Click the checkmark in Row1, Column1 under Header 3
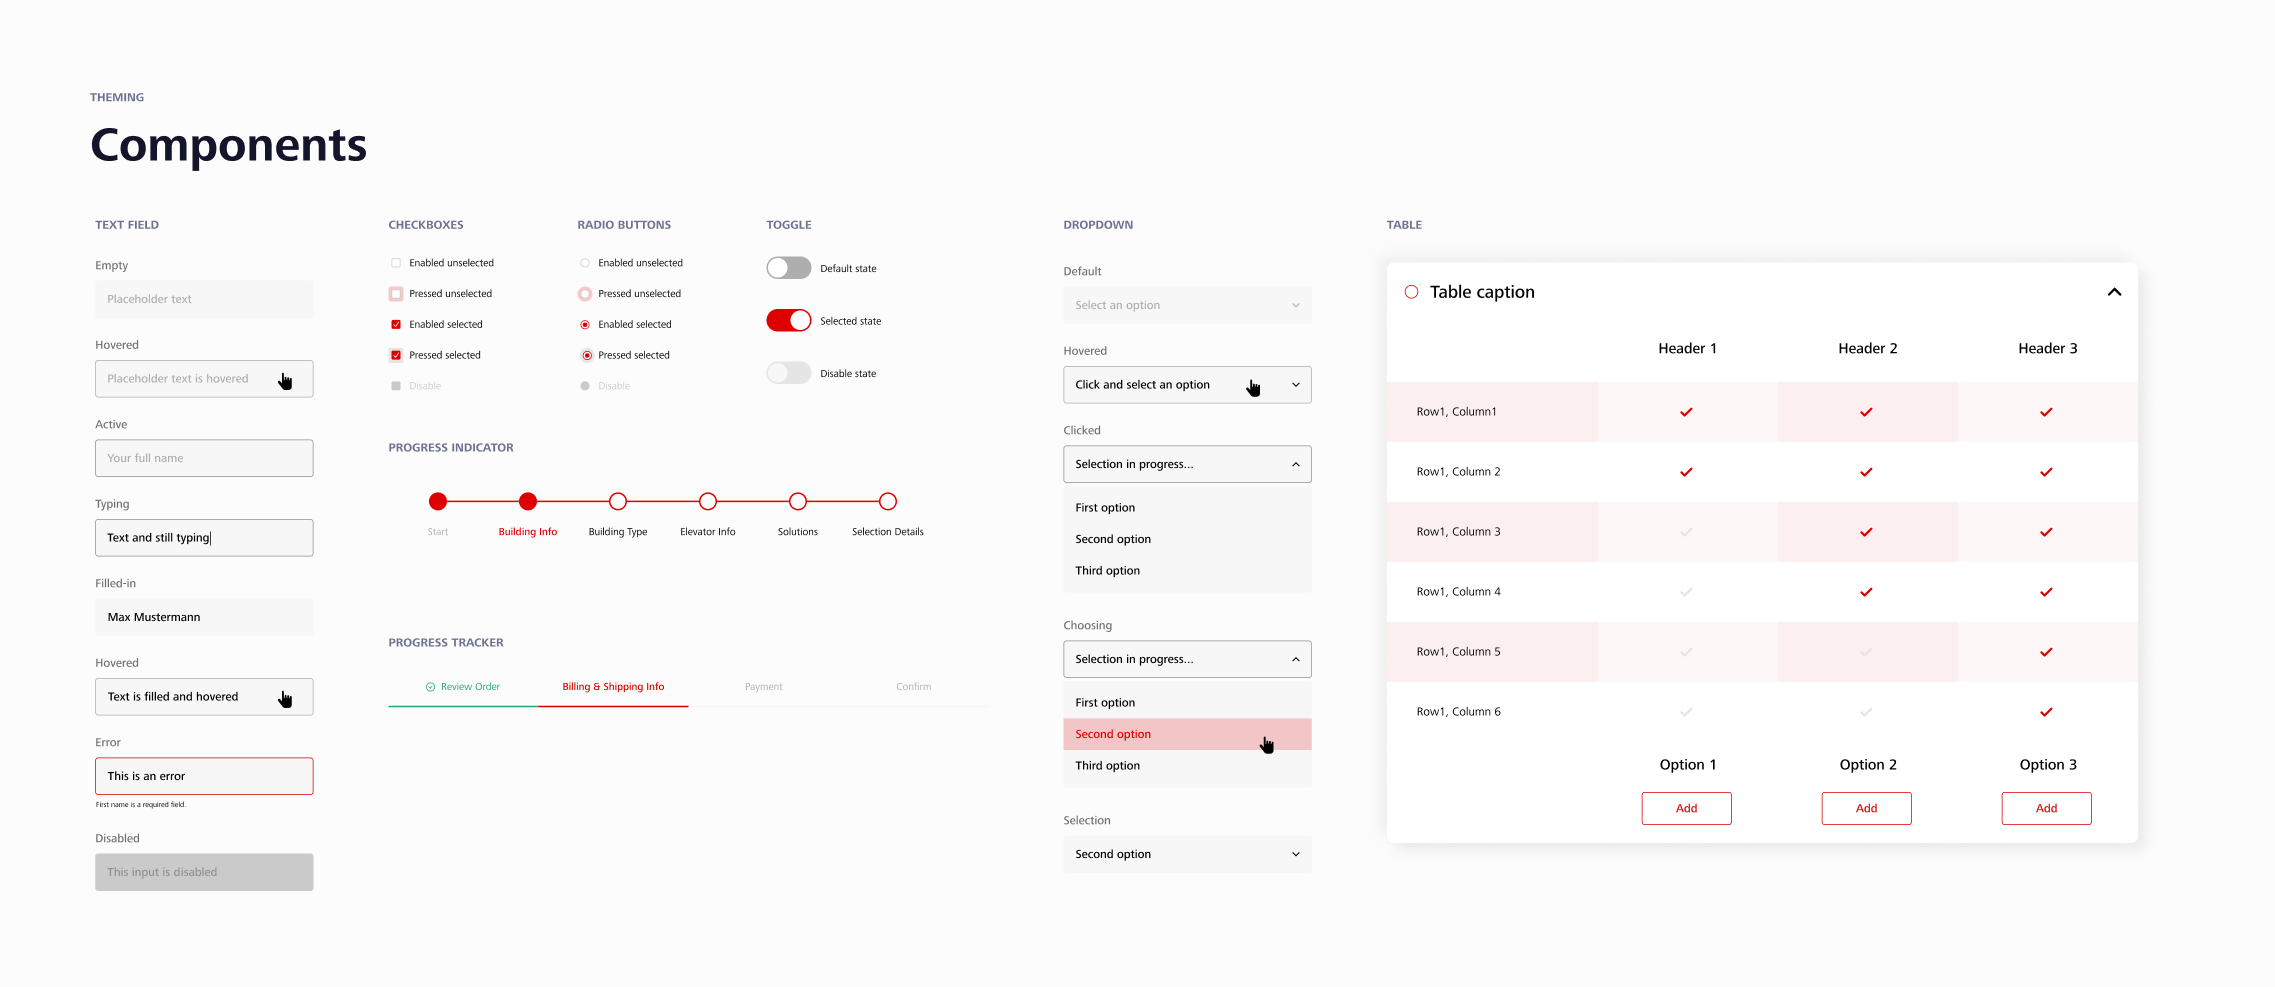 pyautogui.click(x=2046, y=412)
